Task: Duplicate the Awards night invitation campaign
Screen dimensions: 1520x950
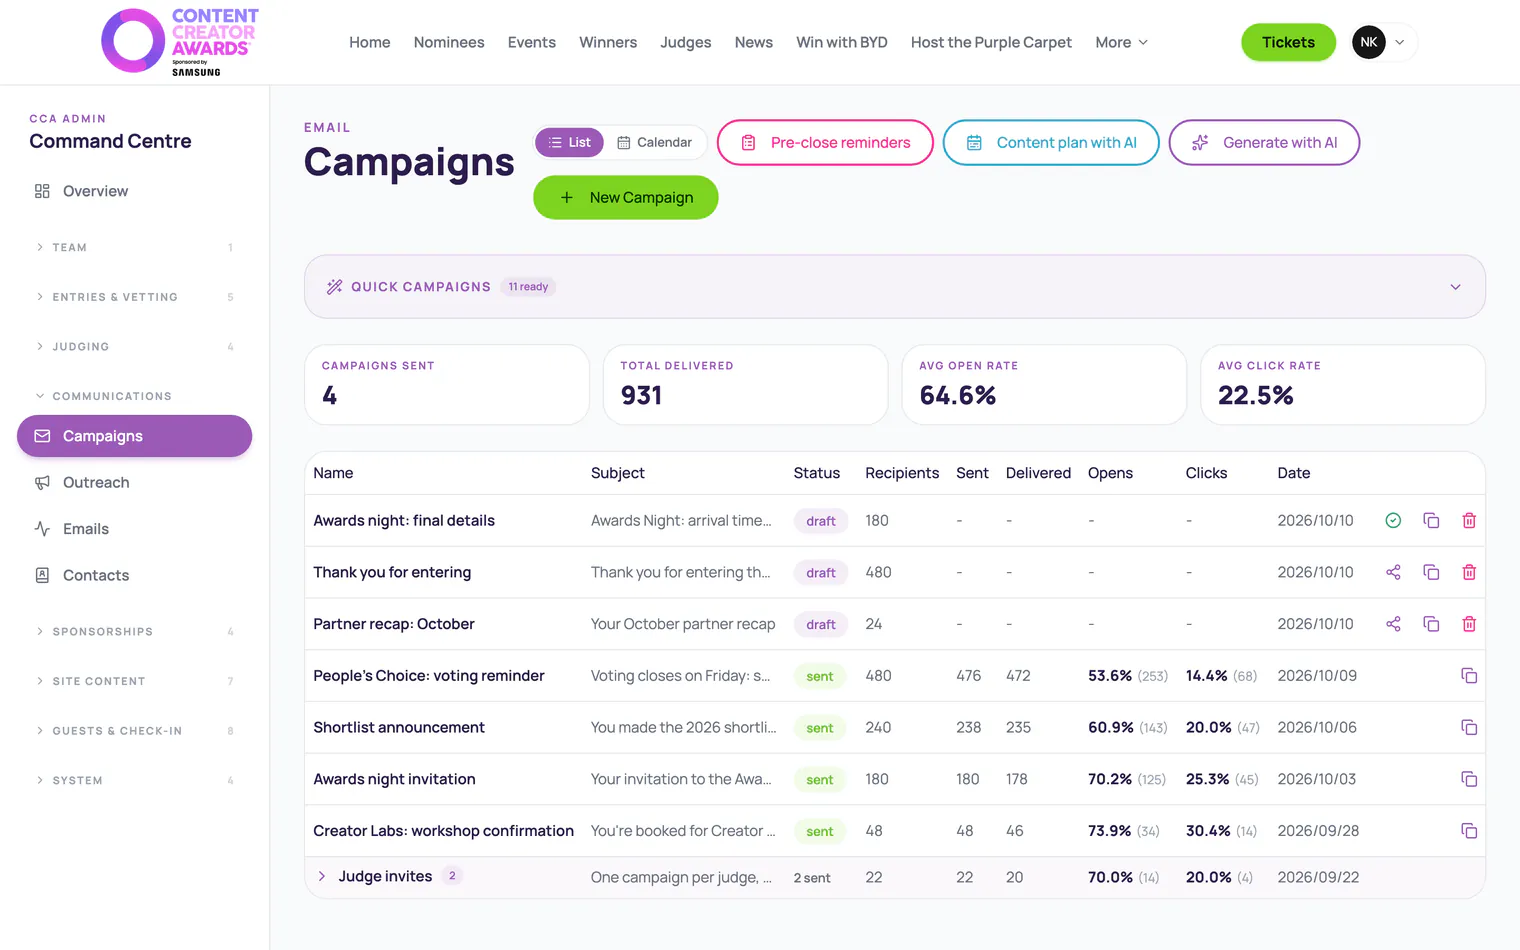Action: click(1469, 779)
